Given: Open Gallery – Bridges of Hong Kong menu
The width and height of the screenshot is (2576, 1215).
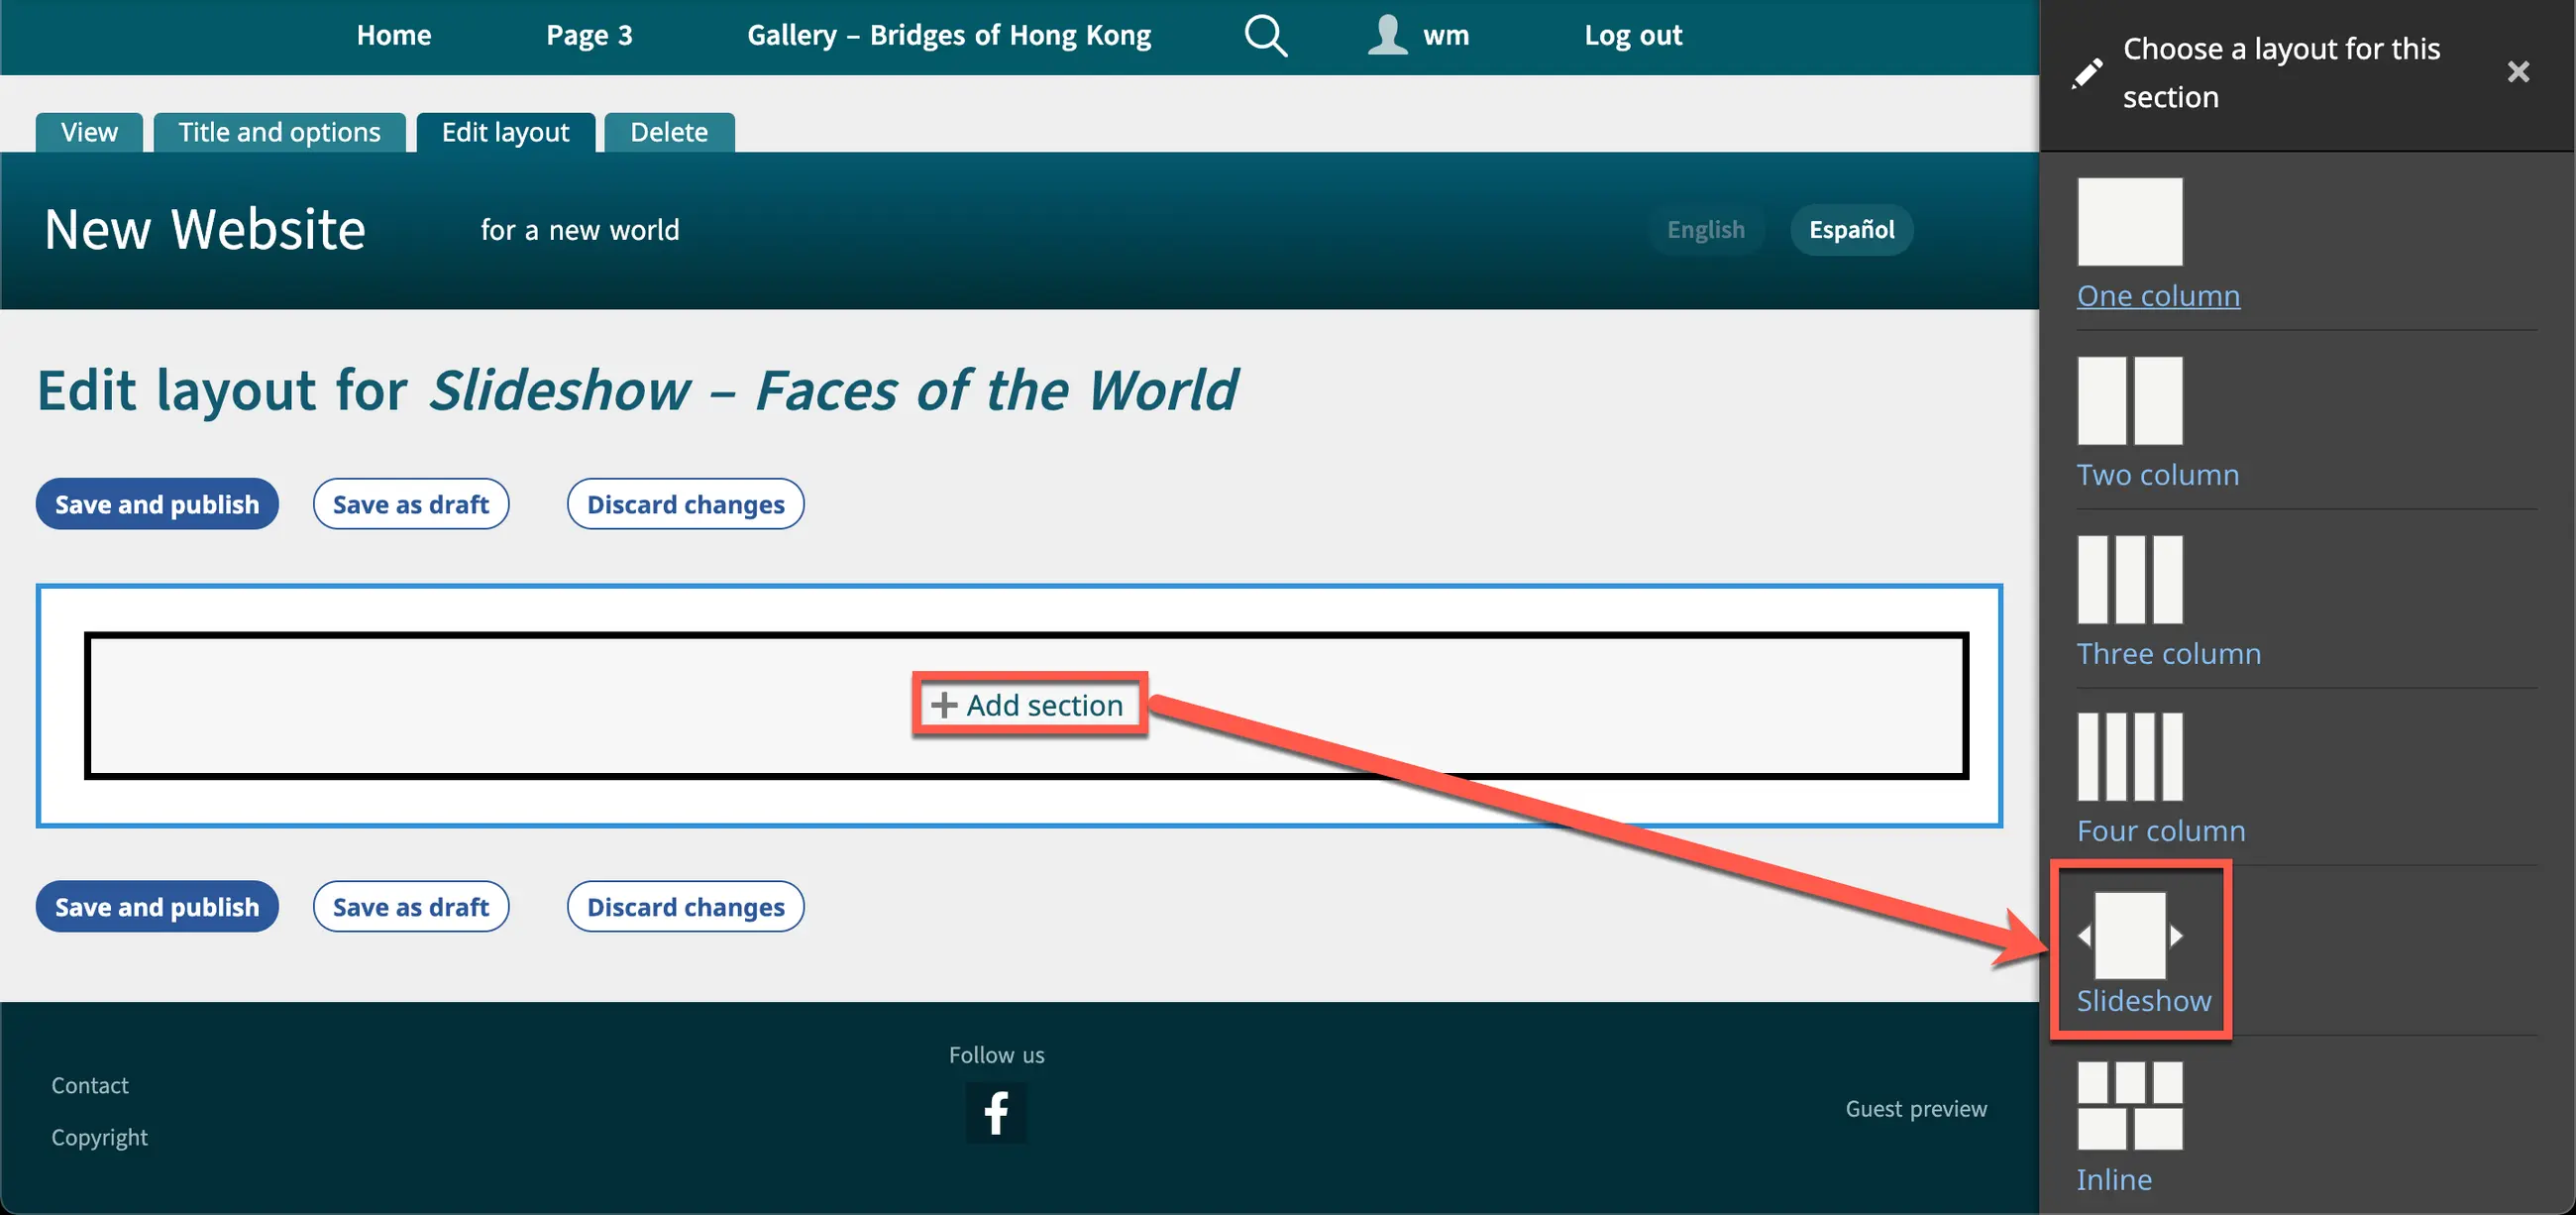Looking at the screenshot, I should [948, 36].
